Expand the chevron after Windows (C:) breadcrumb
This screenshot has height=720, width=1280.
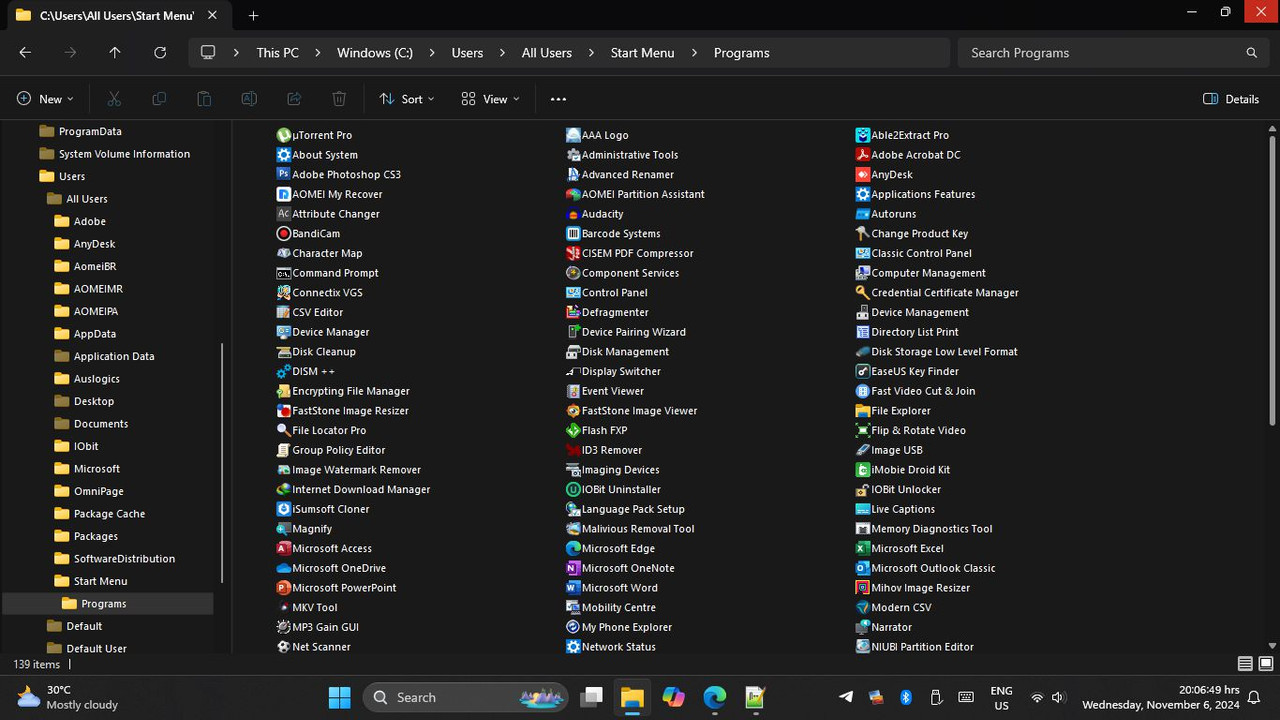(x=432, y=53)
